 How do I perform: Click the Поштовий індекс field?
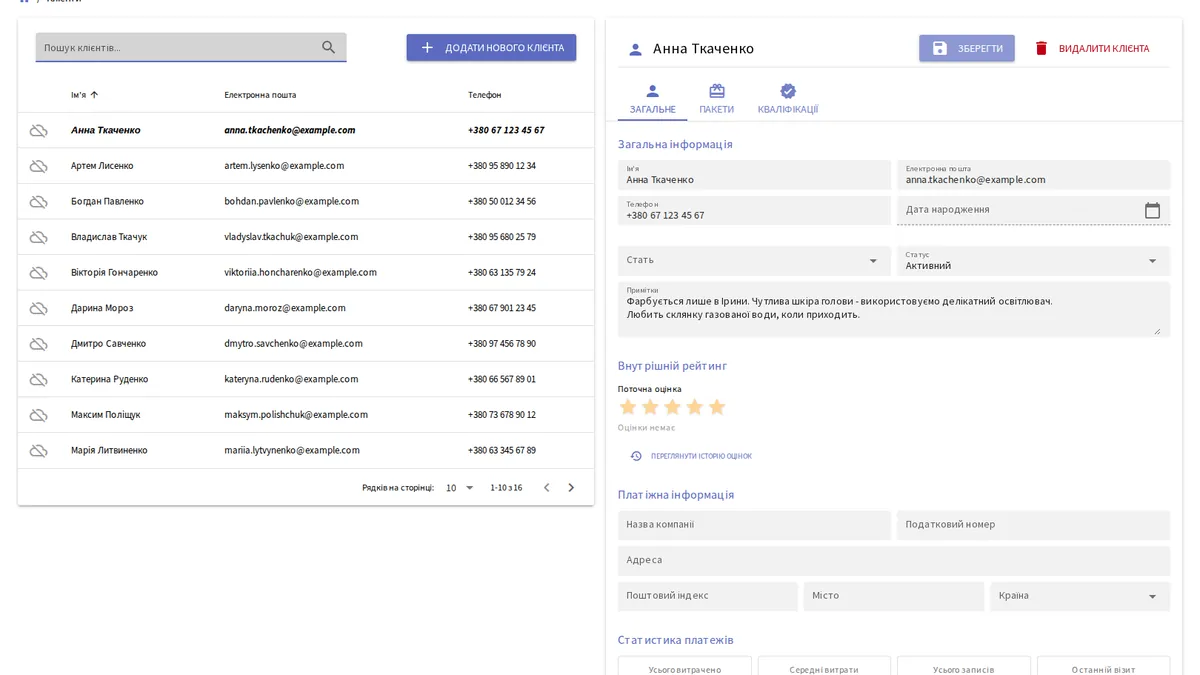coord(708,596)
